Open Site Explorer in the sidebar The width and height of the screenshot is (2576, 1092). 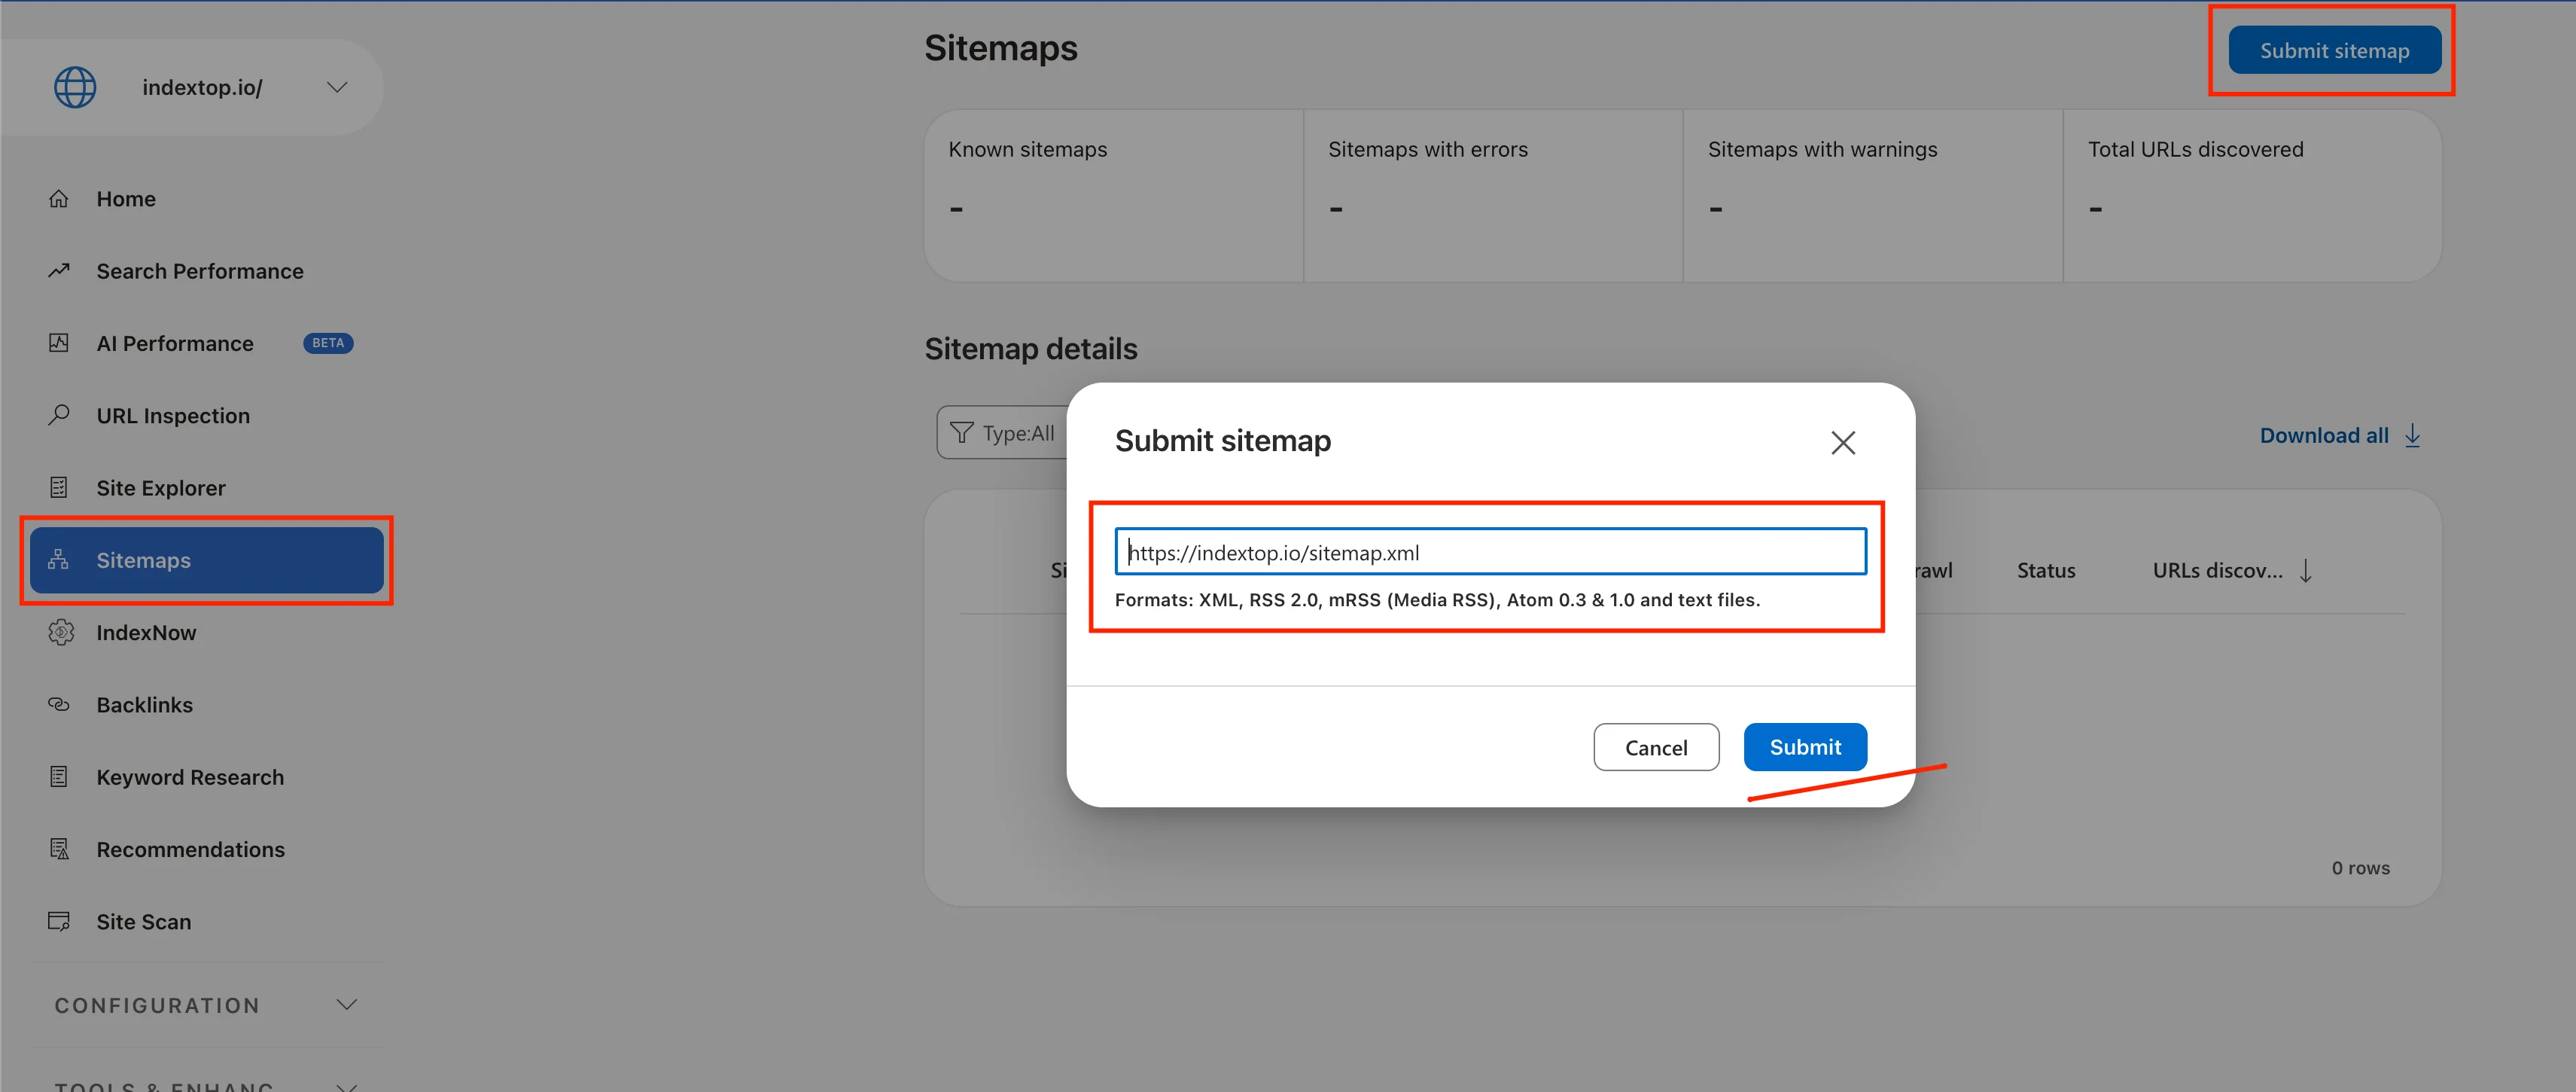[x=161, y=488]
